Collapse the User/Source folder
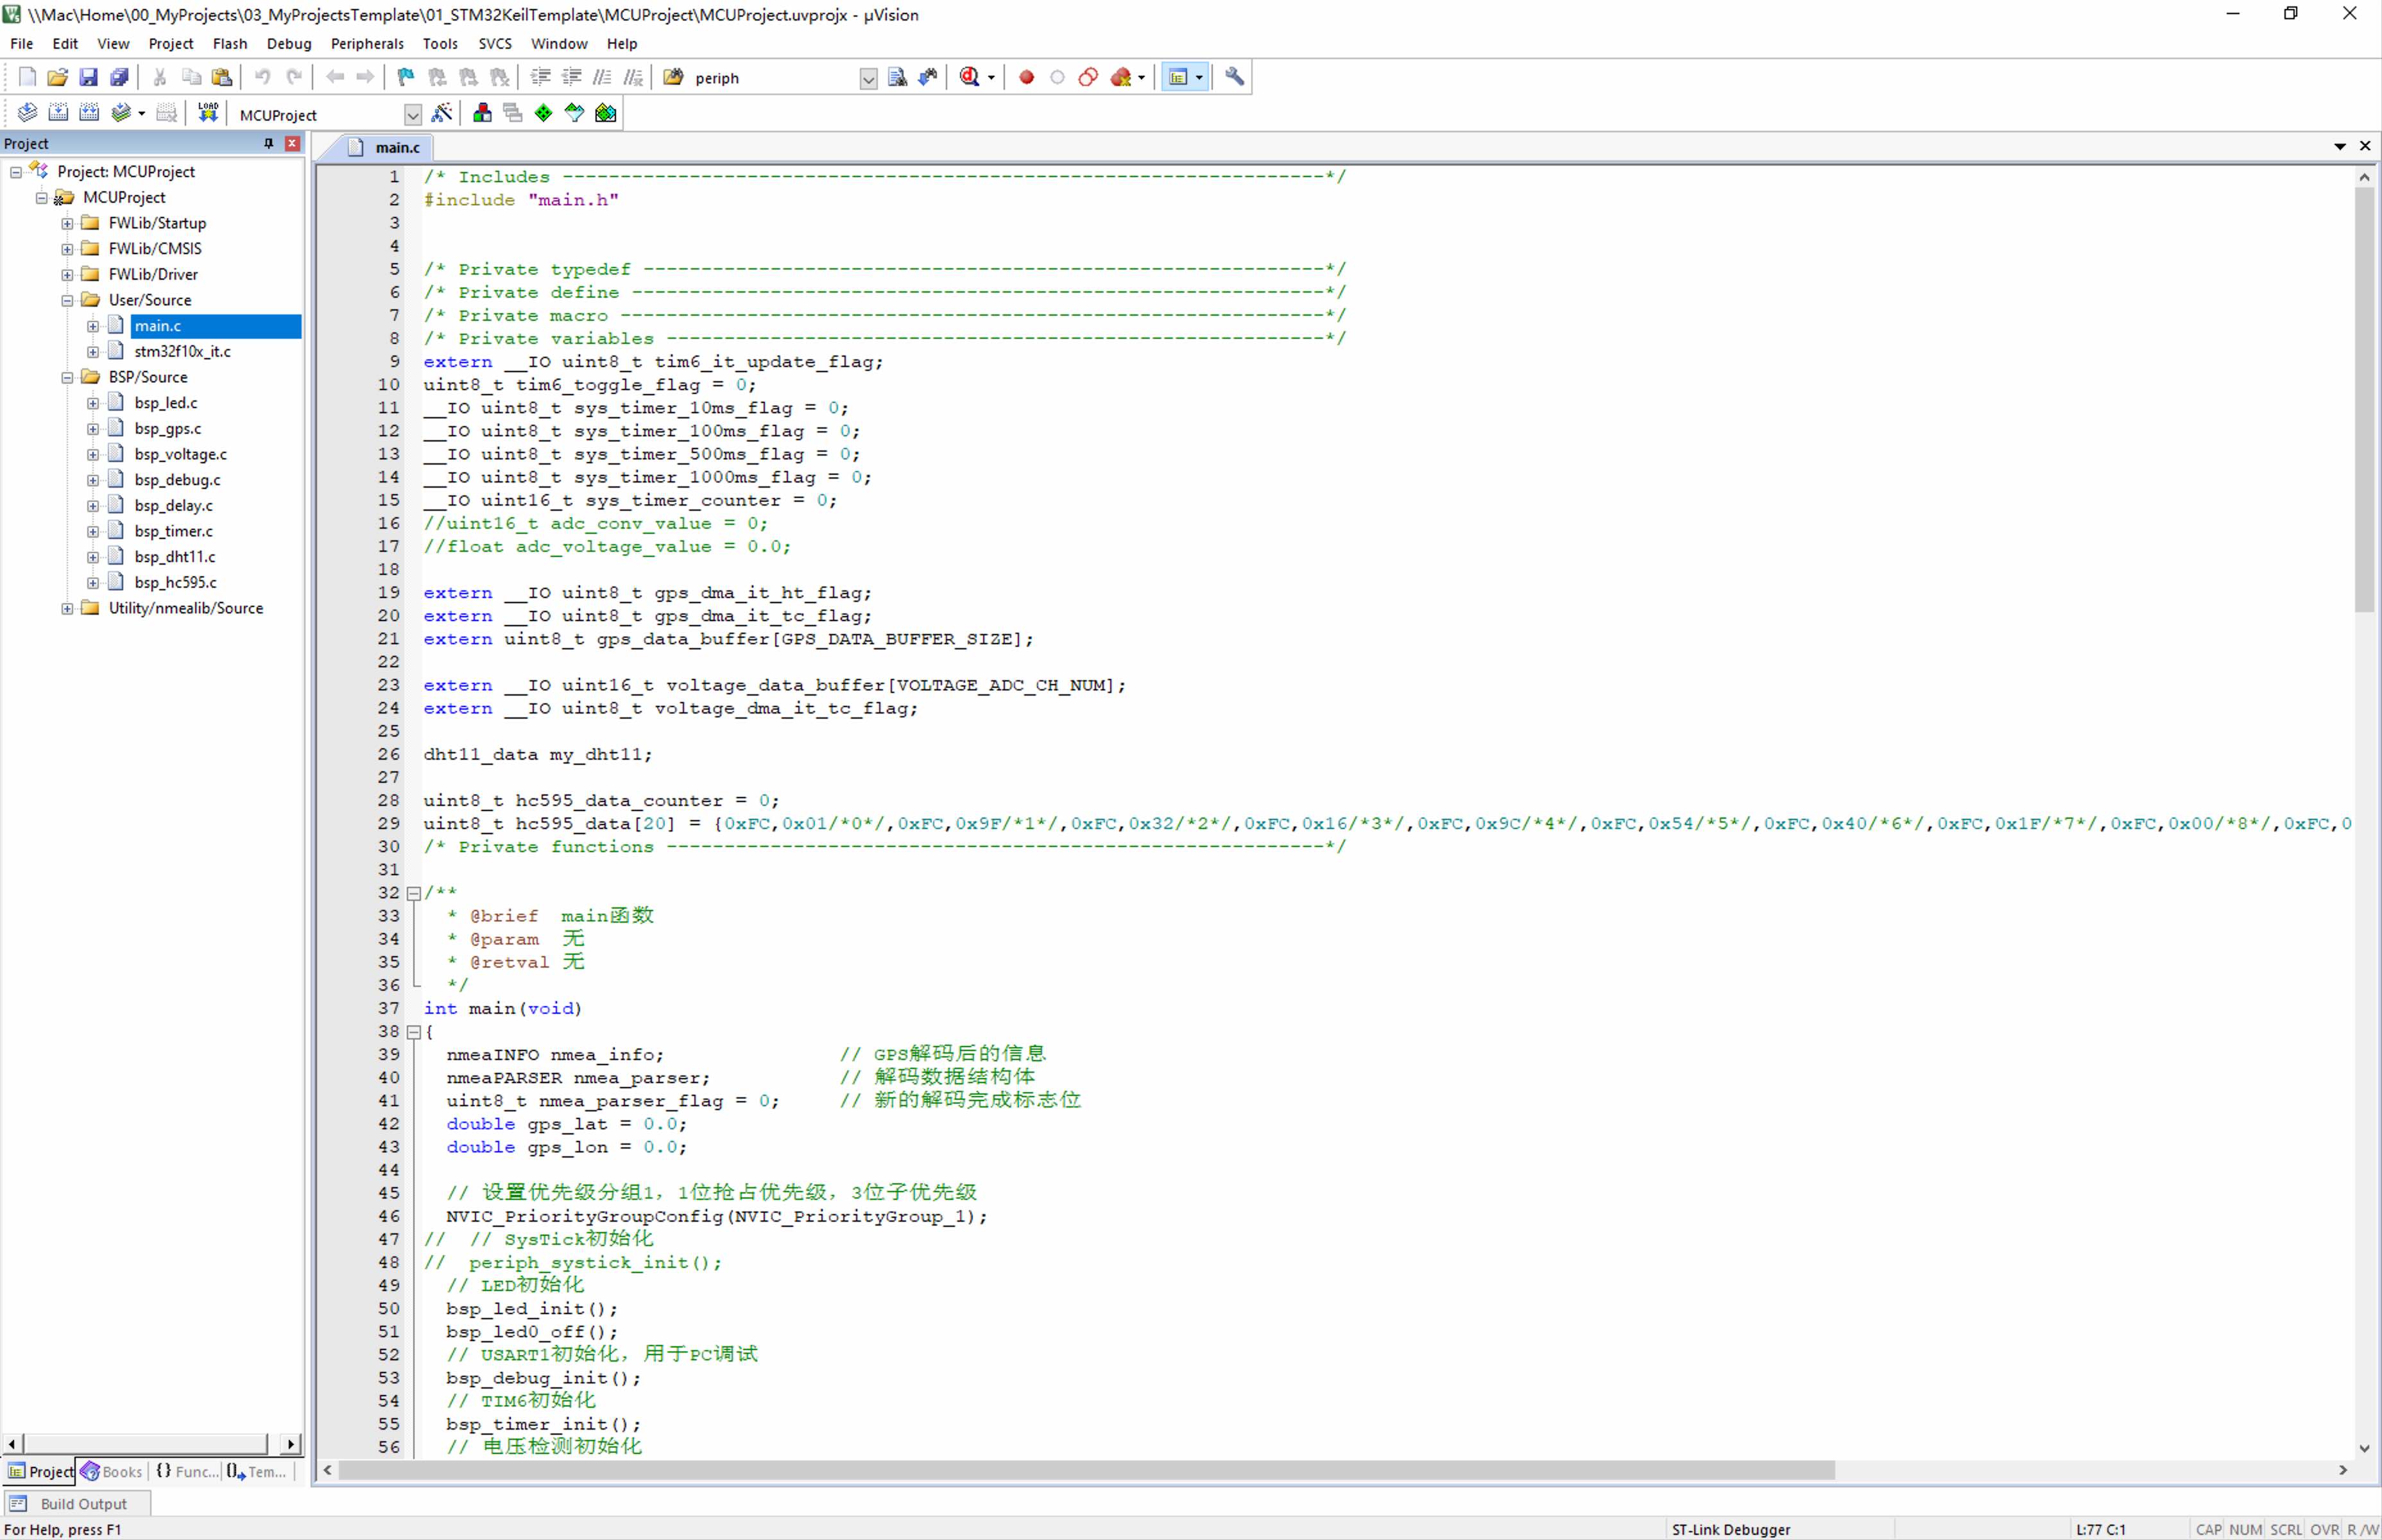The height and width of the screenshot is (1540, 2382). [67, 300]
